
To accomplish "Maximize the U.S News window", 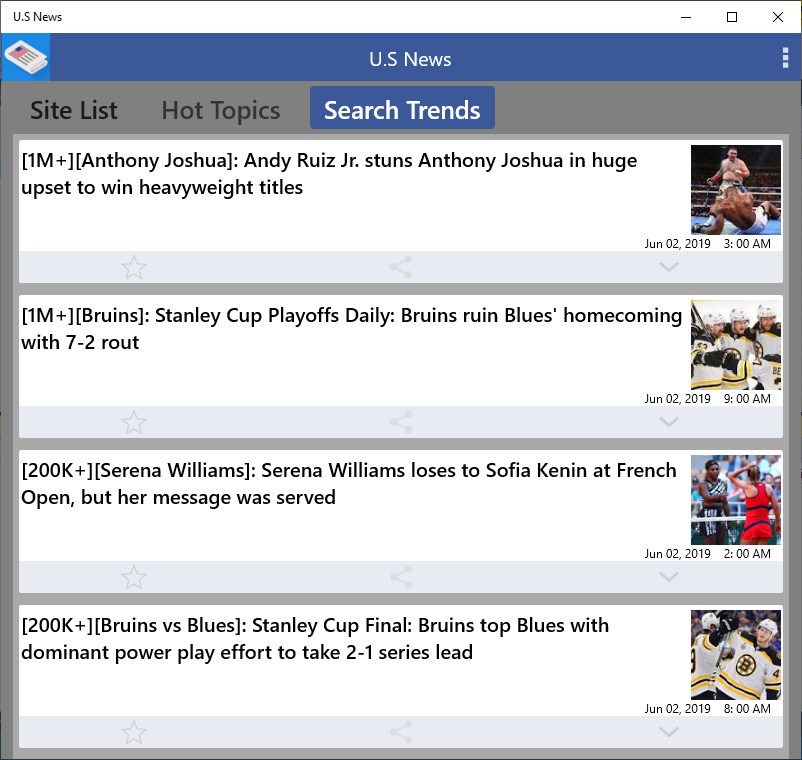I will click(732, 17).
